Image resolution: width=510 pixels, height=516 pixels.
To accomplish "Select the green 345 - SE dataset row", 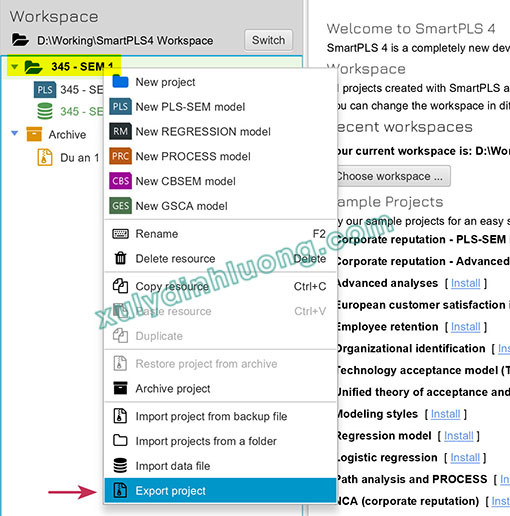I will 53,111.
